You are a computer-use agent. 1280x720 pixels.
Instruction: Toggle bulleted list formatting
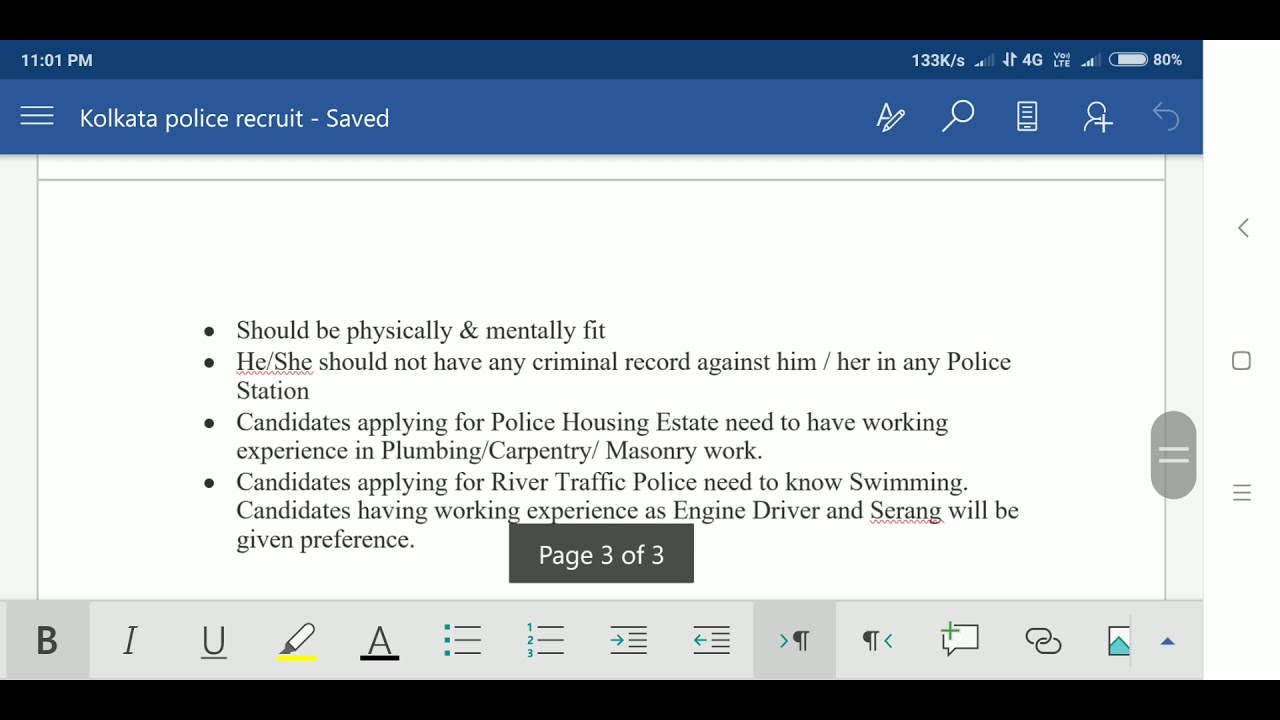pyautogui.click(x=462, y=641)
